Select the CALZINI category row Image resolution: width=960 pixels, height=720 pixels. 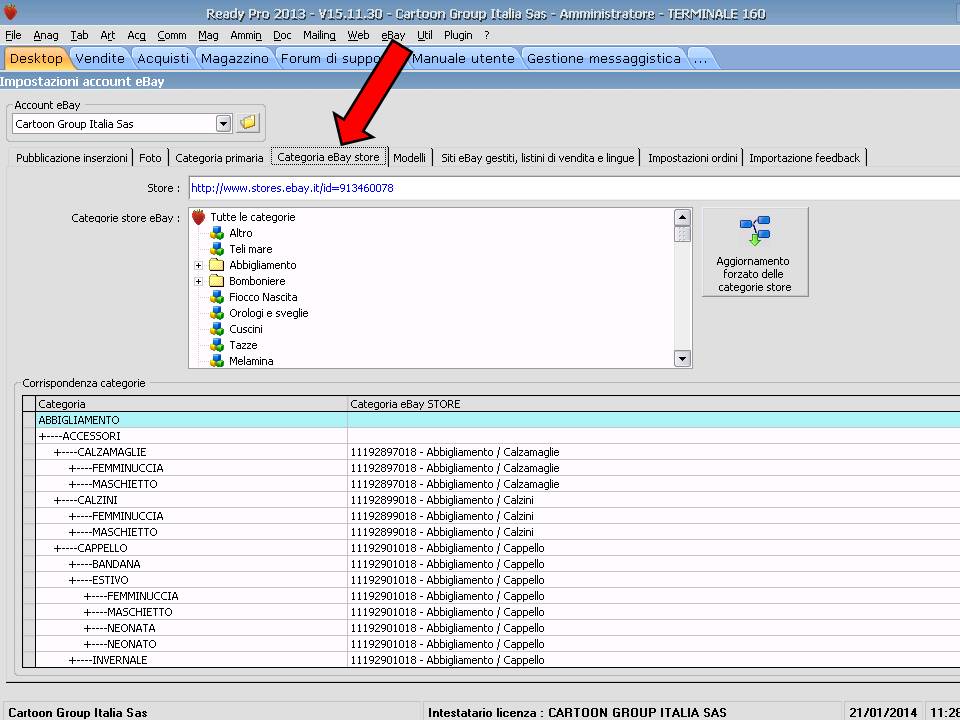(x=497, y=500)
